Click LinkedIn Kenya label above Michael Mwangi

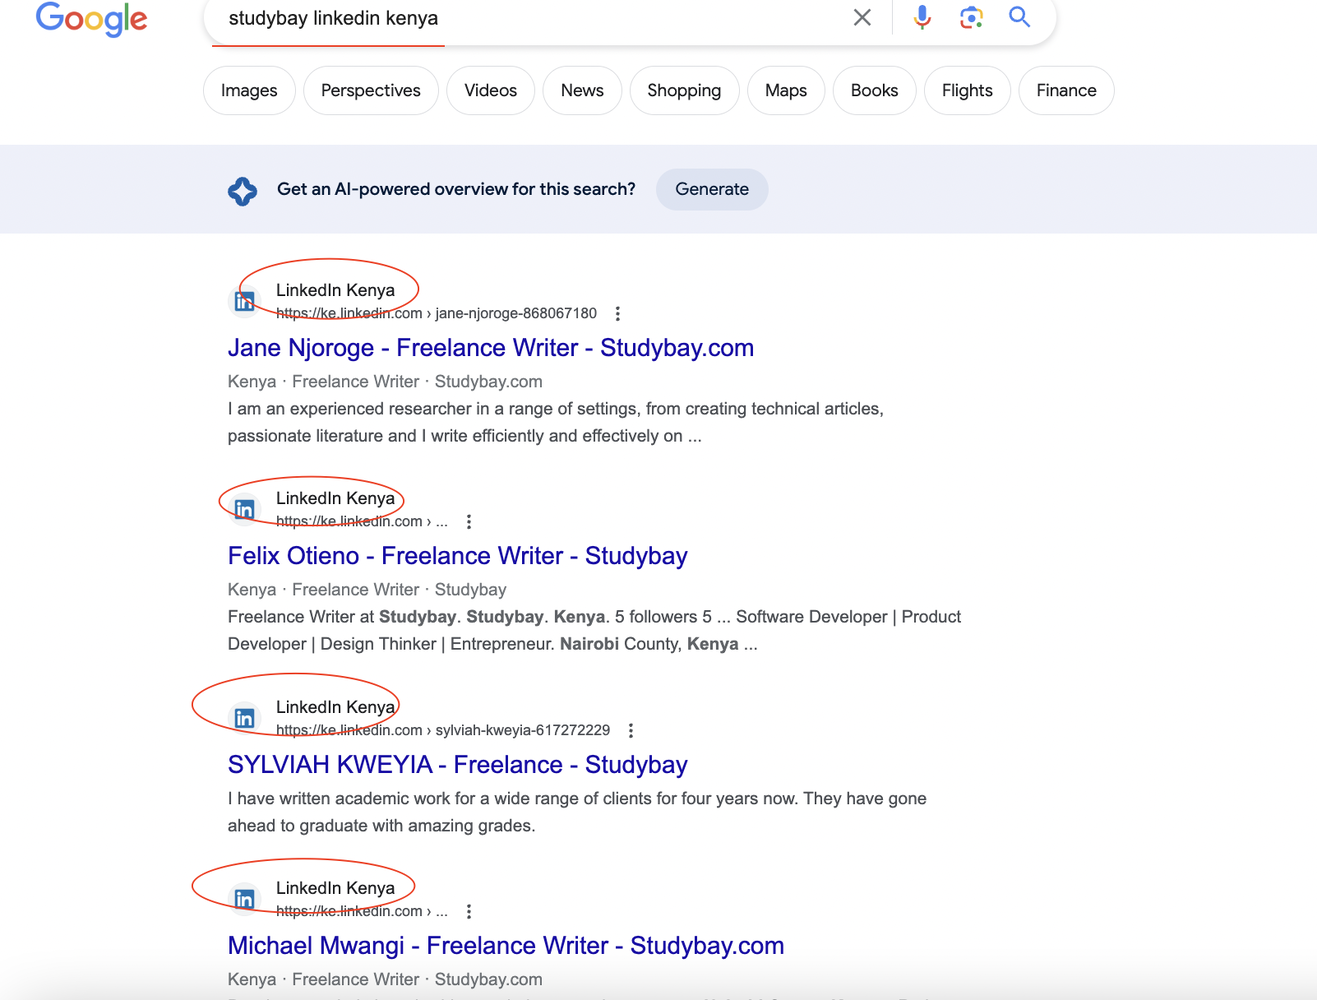[x=335, y=888]
